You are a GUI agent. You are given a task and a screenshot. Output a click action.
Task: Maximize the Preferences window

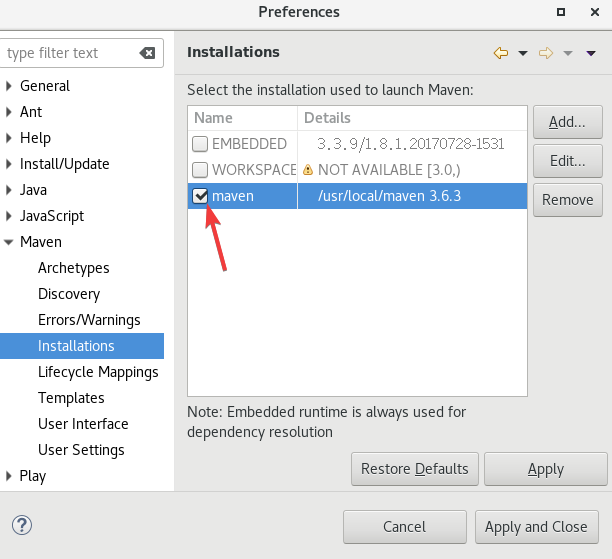[561, 12]
